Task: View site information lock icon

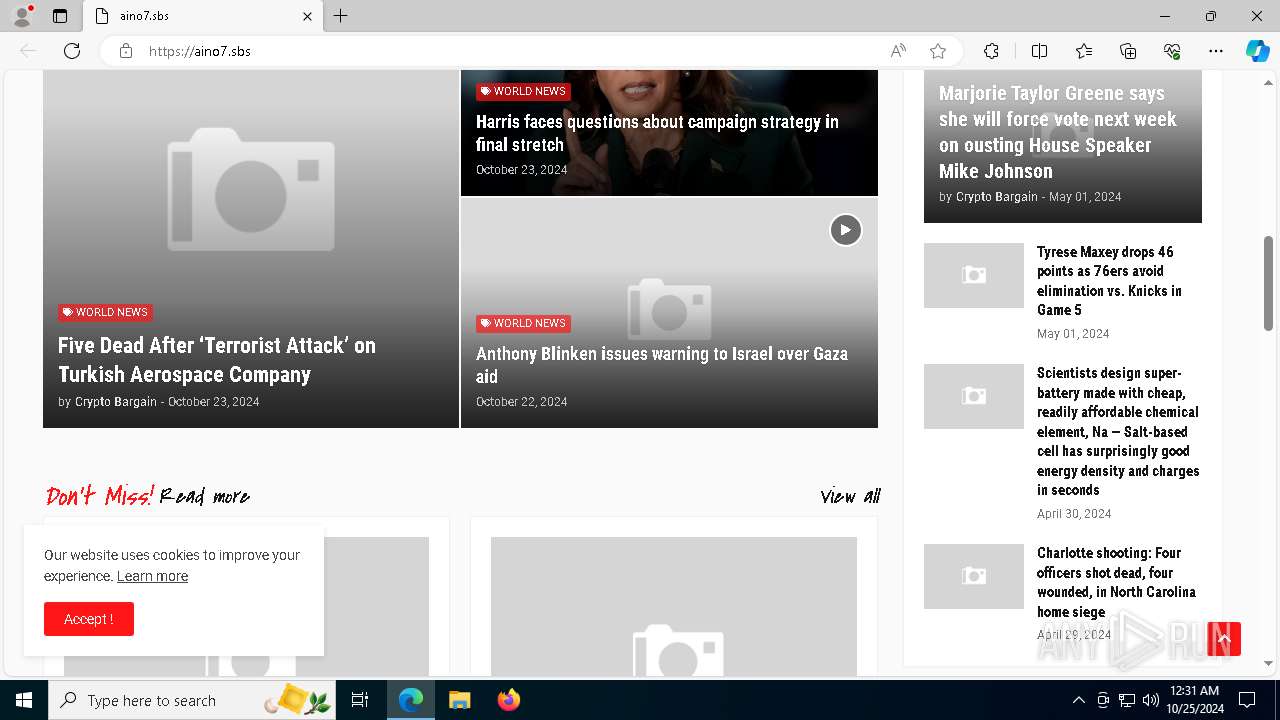Action: tap(126, 51)
